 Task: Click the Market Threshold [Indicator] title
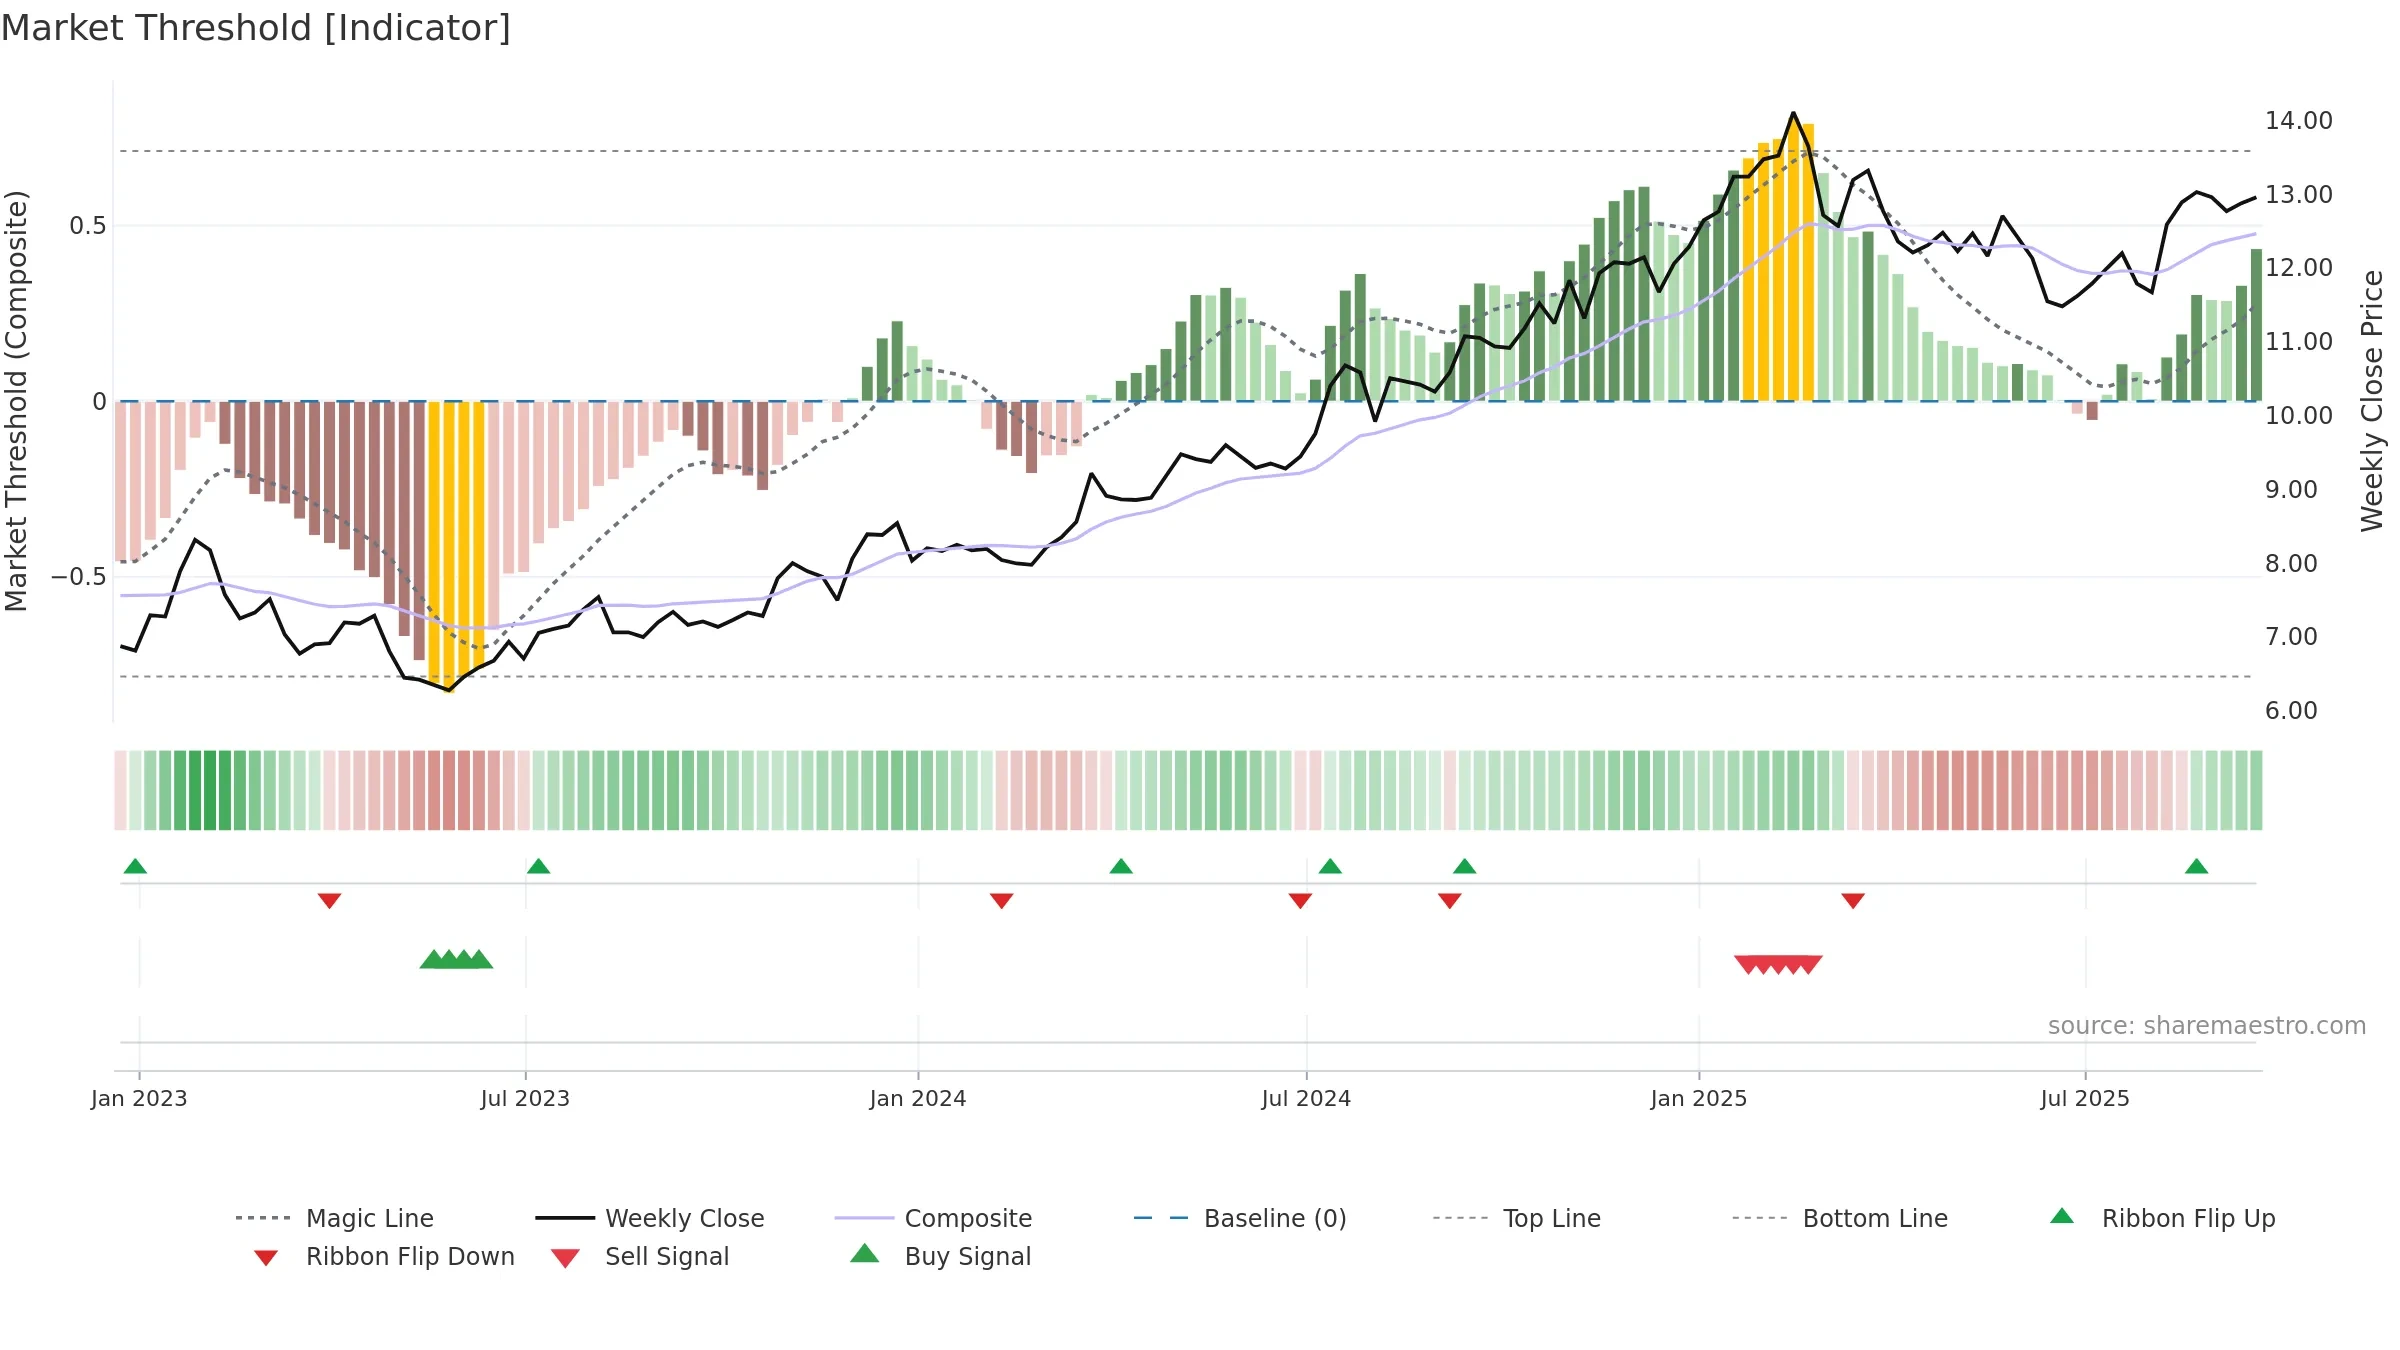pos(256,28)
